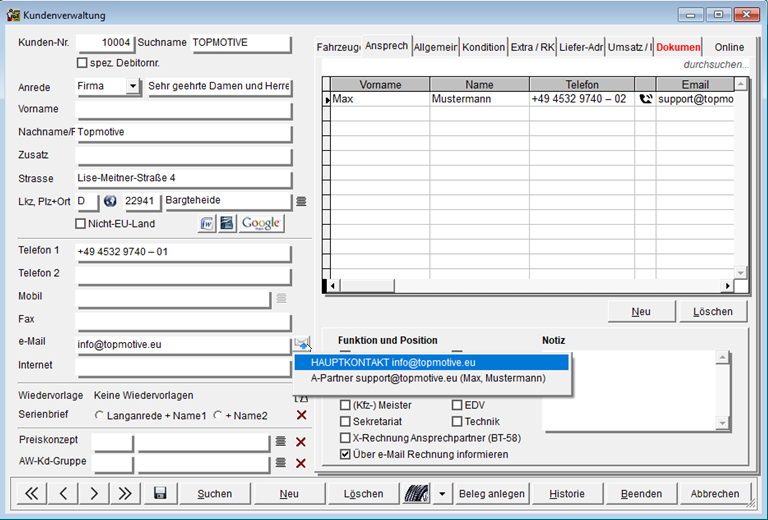Select Mustermann cell in contacts table
Viewport: 768px width, 520px height.
tap(479, 99)
